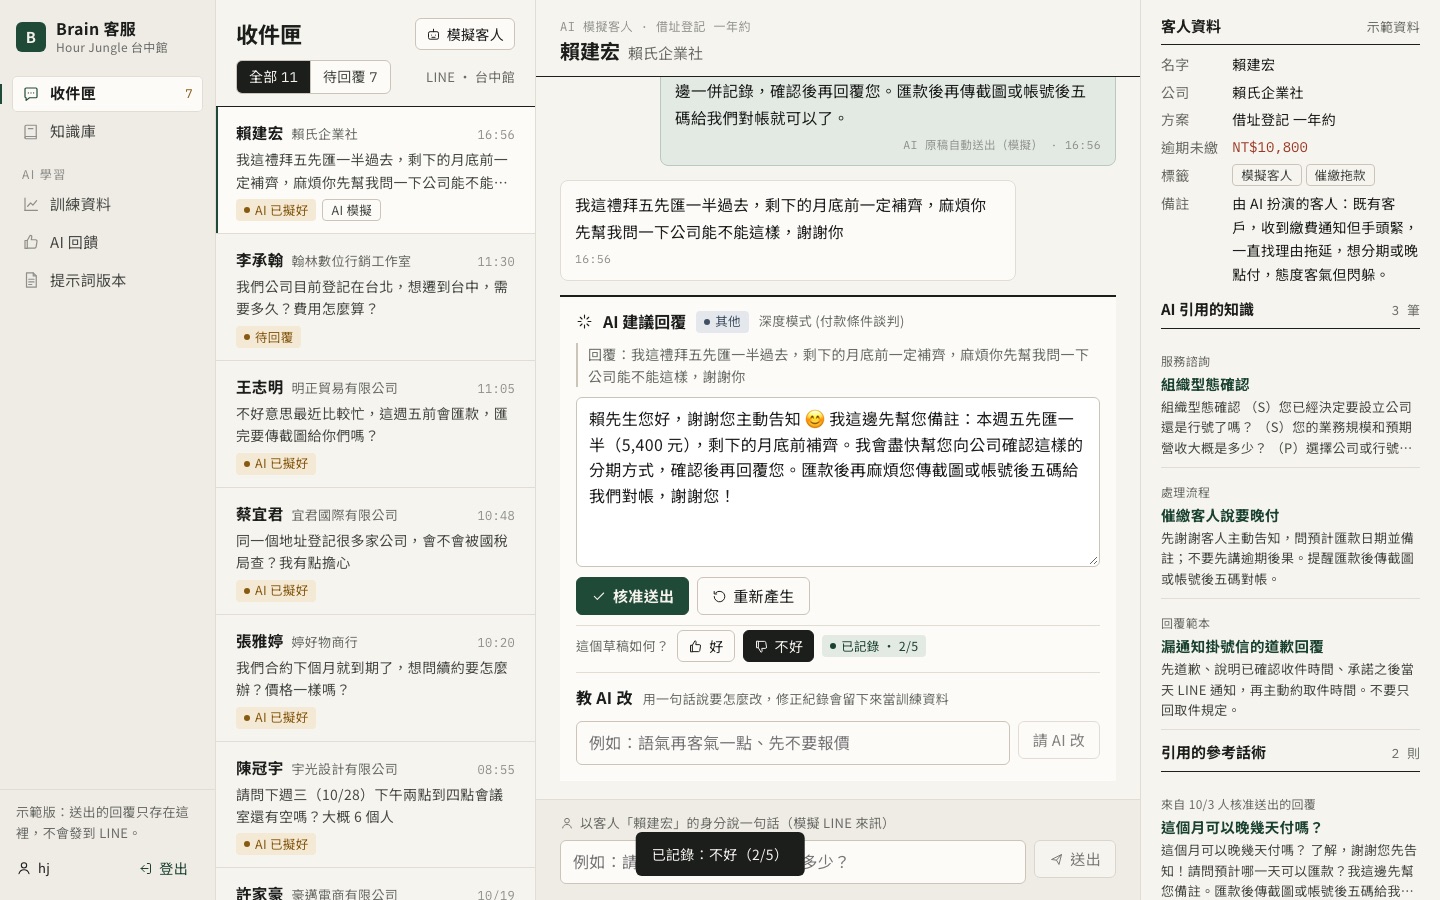Click the 已記錄：不好 (2/5) toast notification

click(x=720, y=854)
